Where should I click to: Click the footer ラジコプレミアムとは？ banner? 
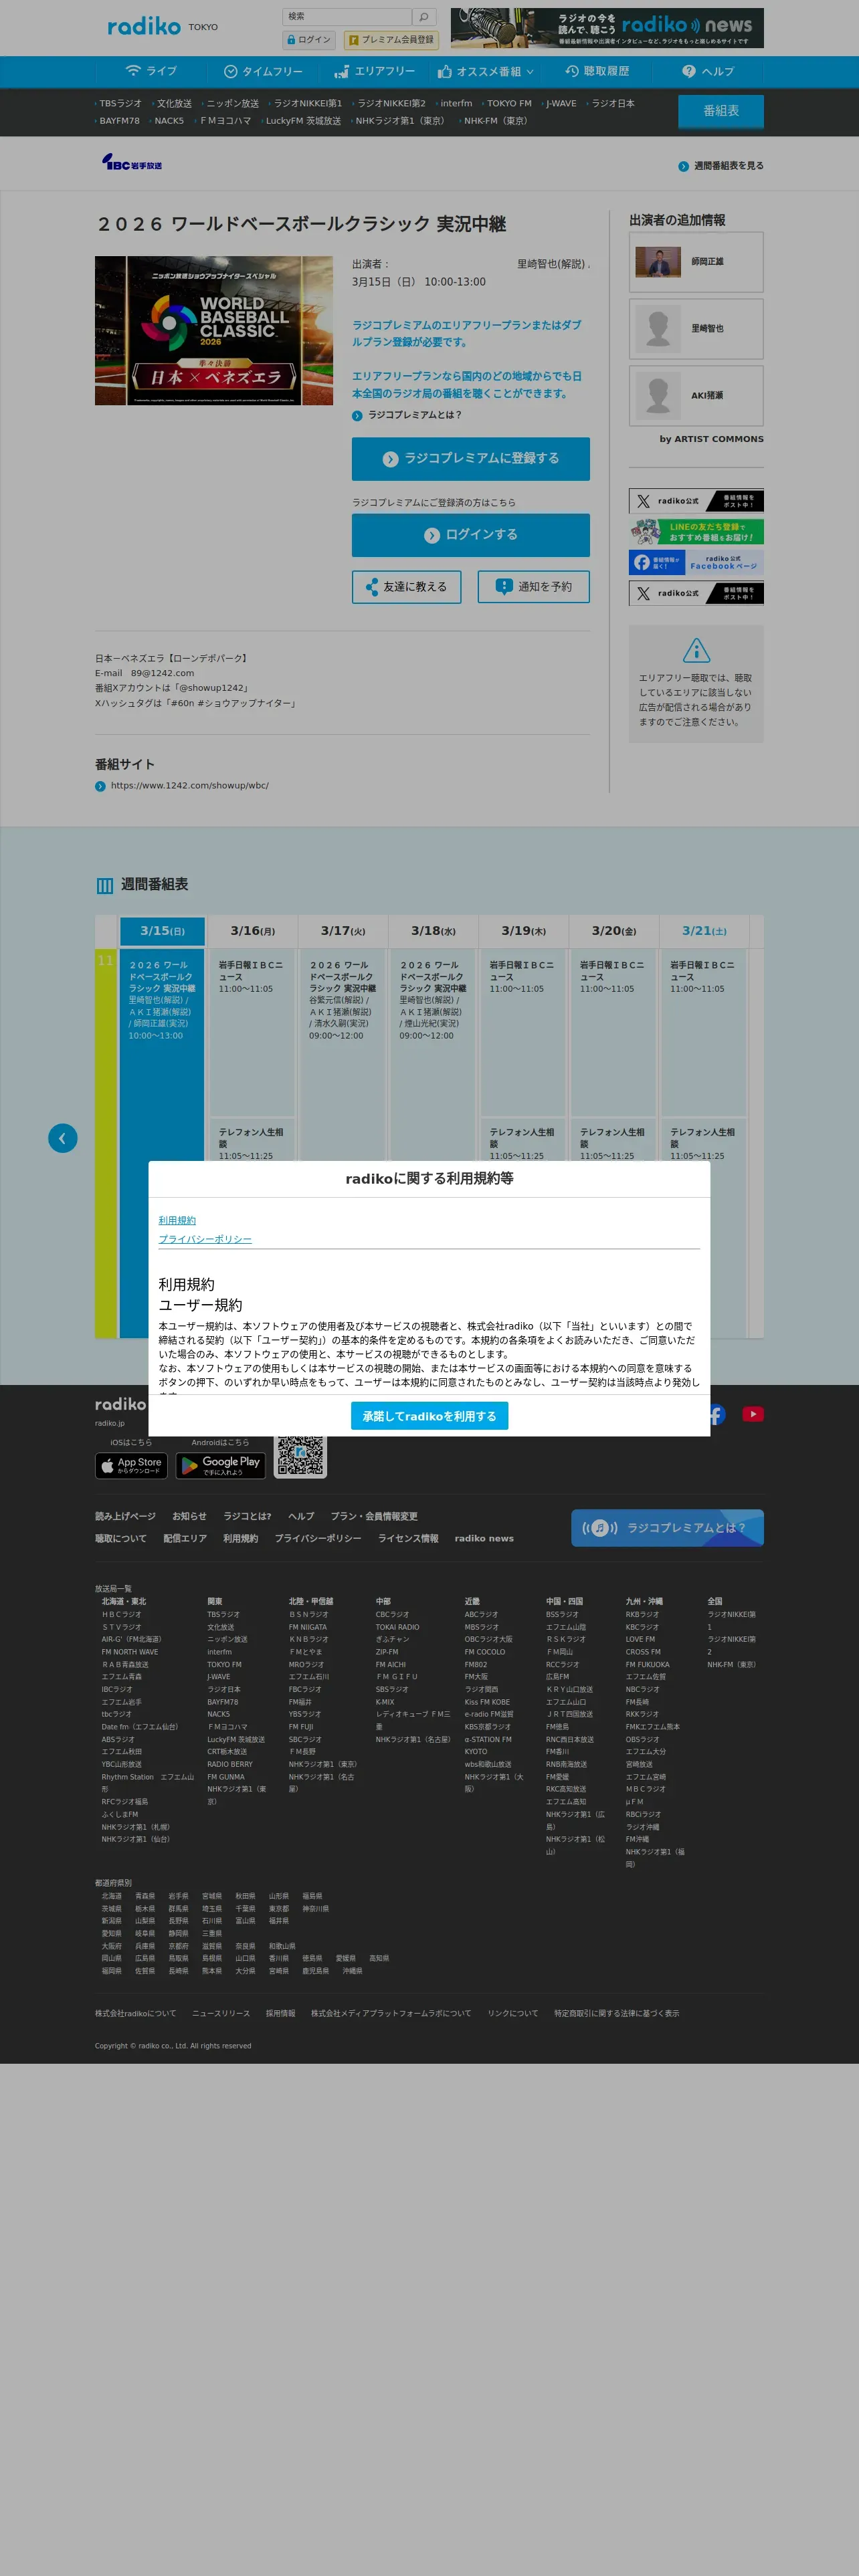coord(667,1528)
